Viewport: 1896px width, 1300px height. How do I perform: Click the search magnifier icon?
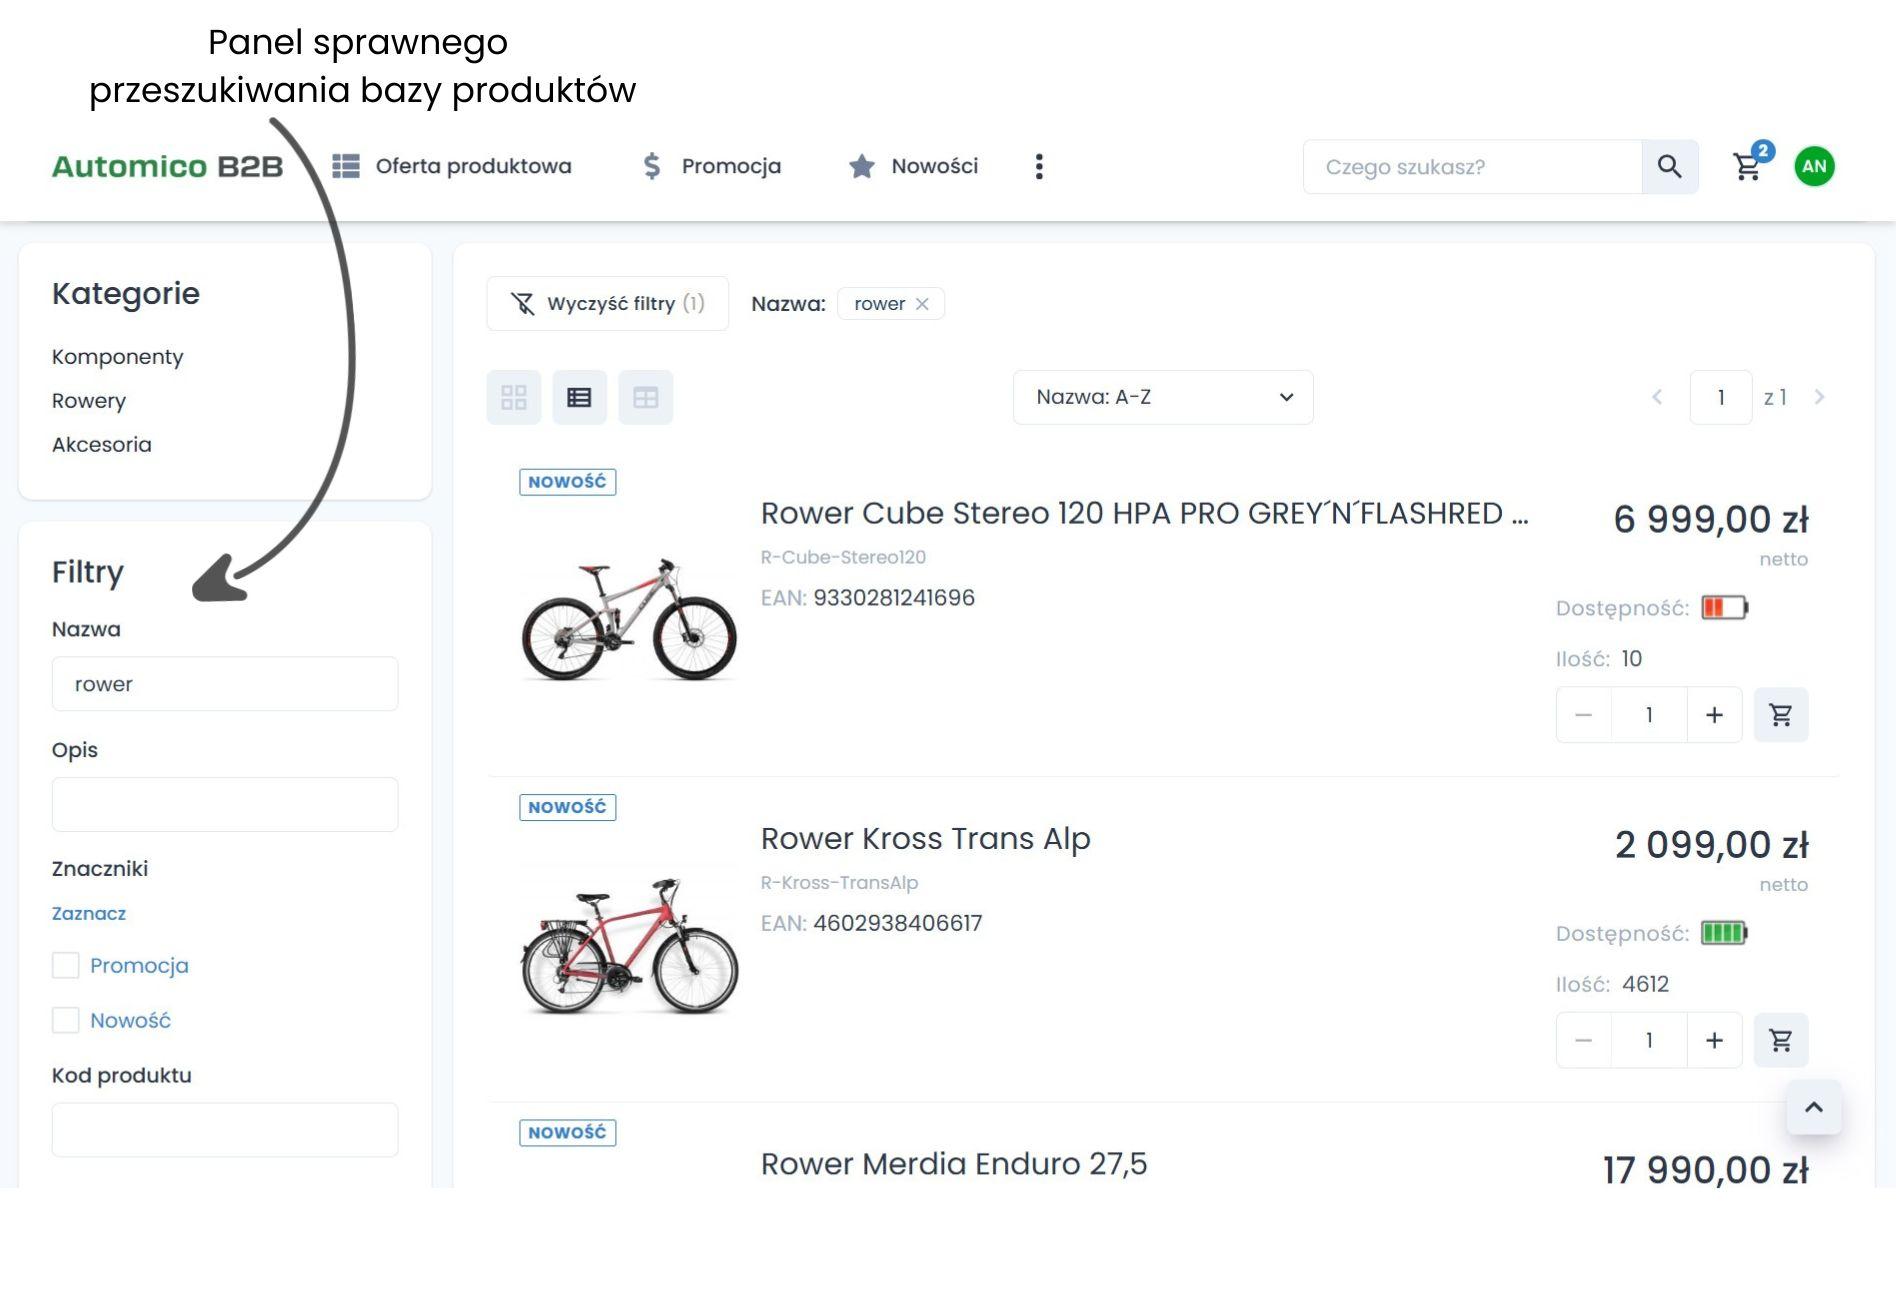pos(1669,166)
